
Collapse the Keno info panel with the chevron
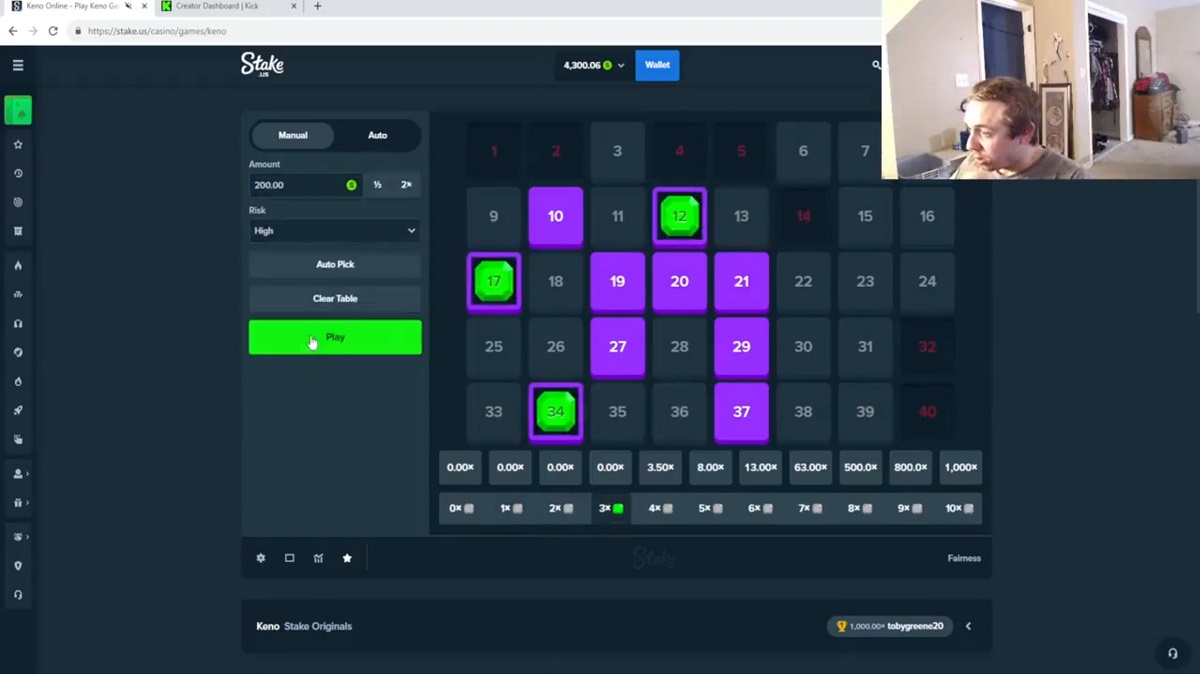point(968,626)
